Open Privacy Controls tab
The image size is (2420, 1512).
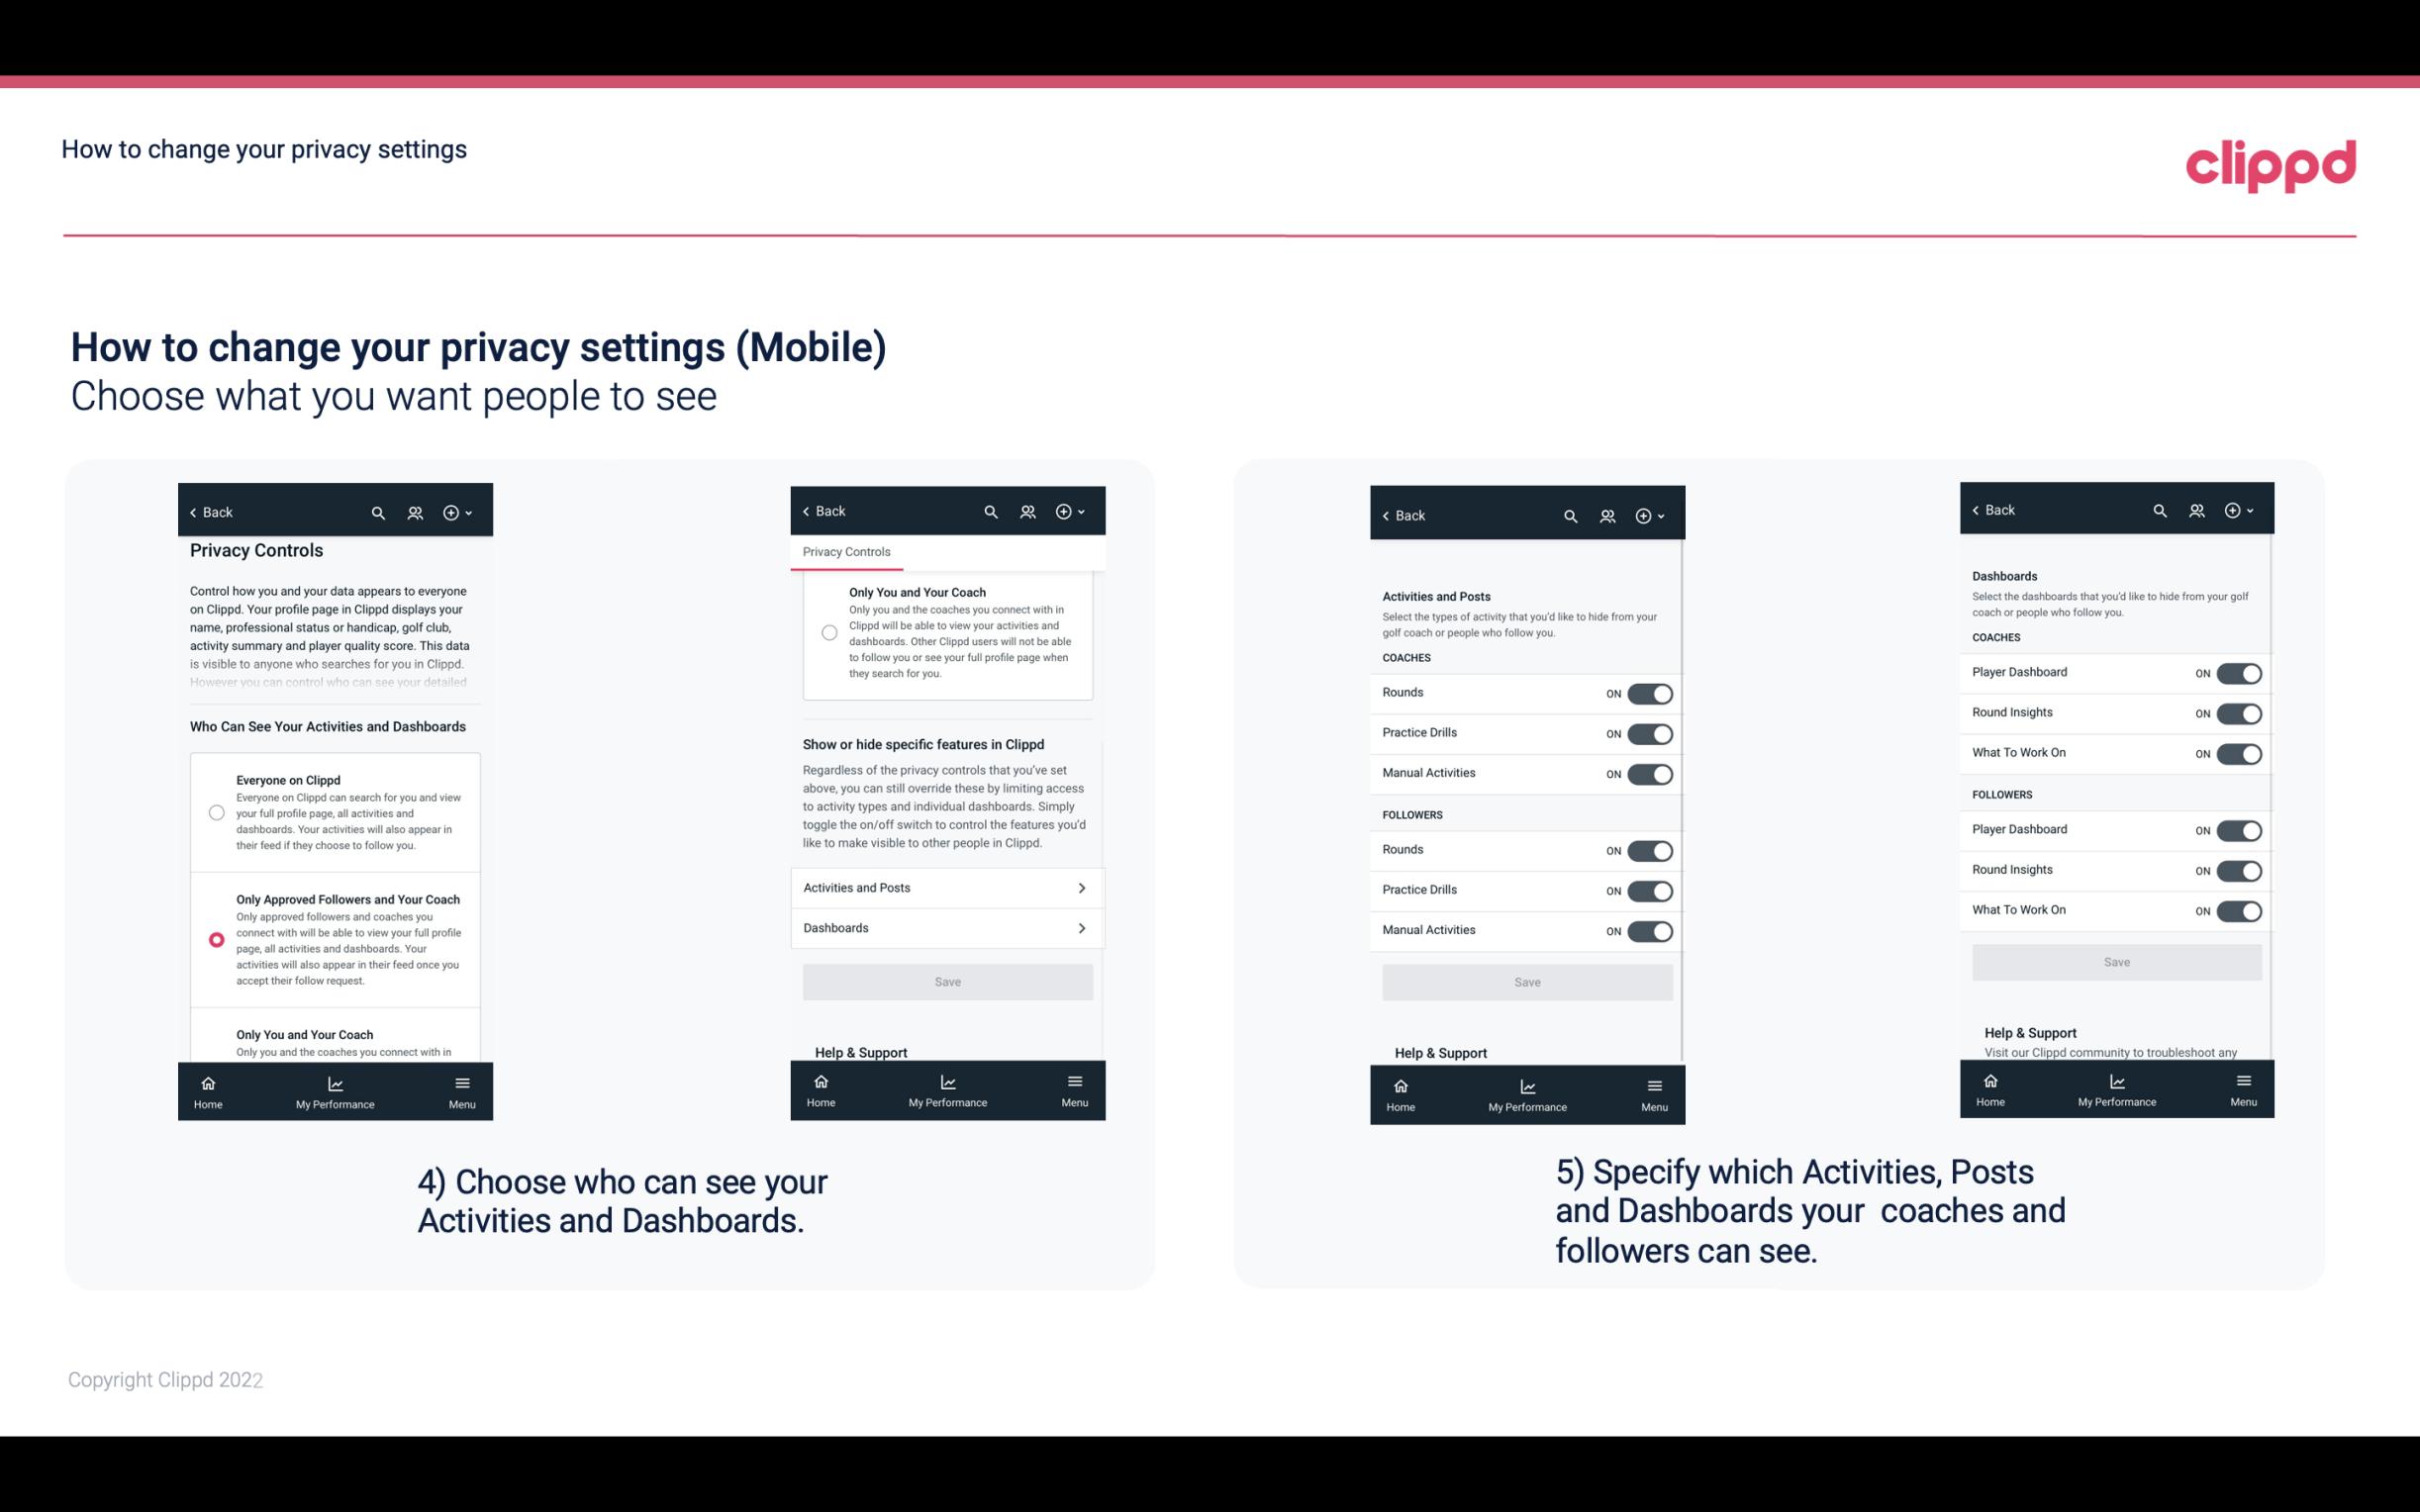[845, 552]
